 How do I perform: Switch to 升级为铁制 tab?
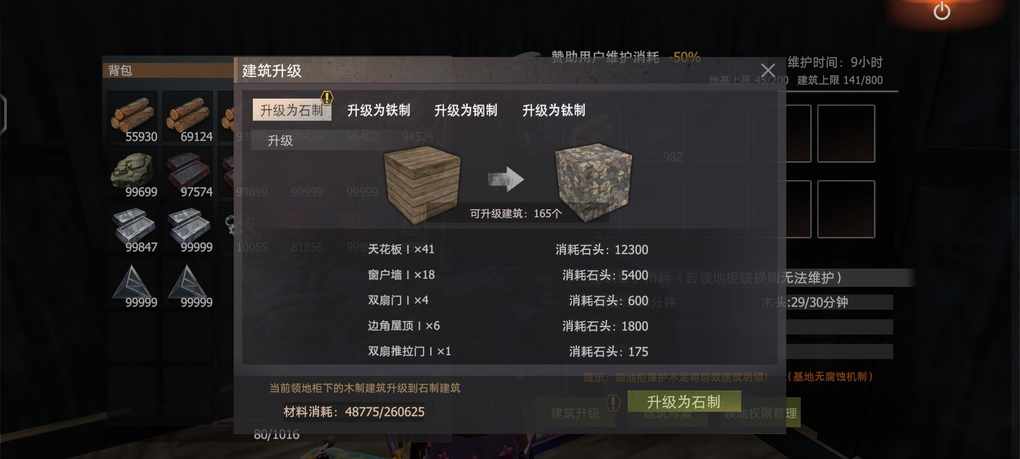(x=379, y=111)
